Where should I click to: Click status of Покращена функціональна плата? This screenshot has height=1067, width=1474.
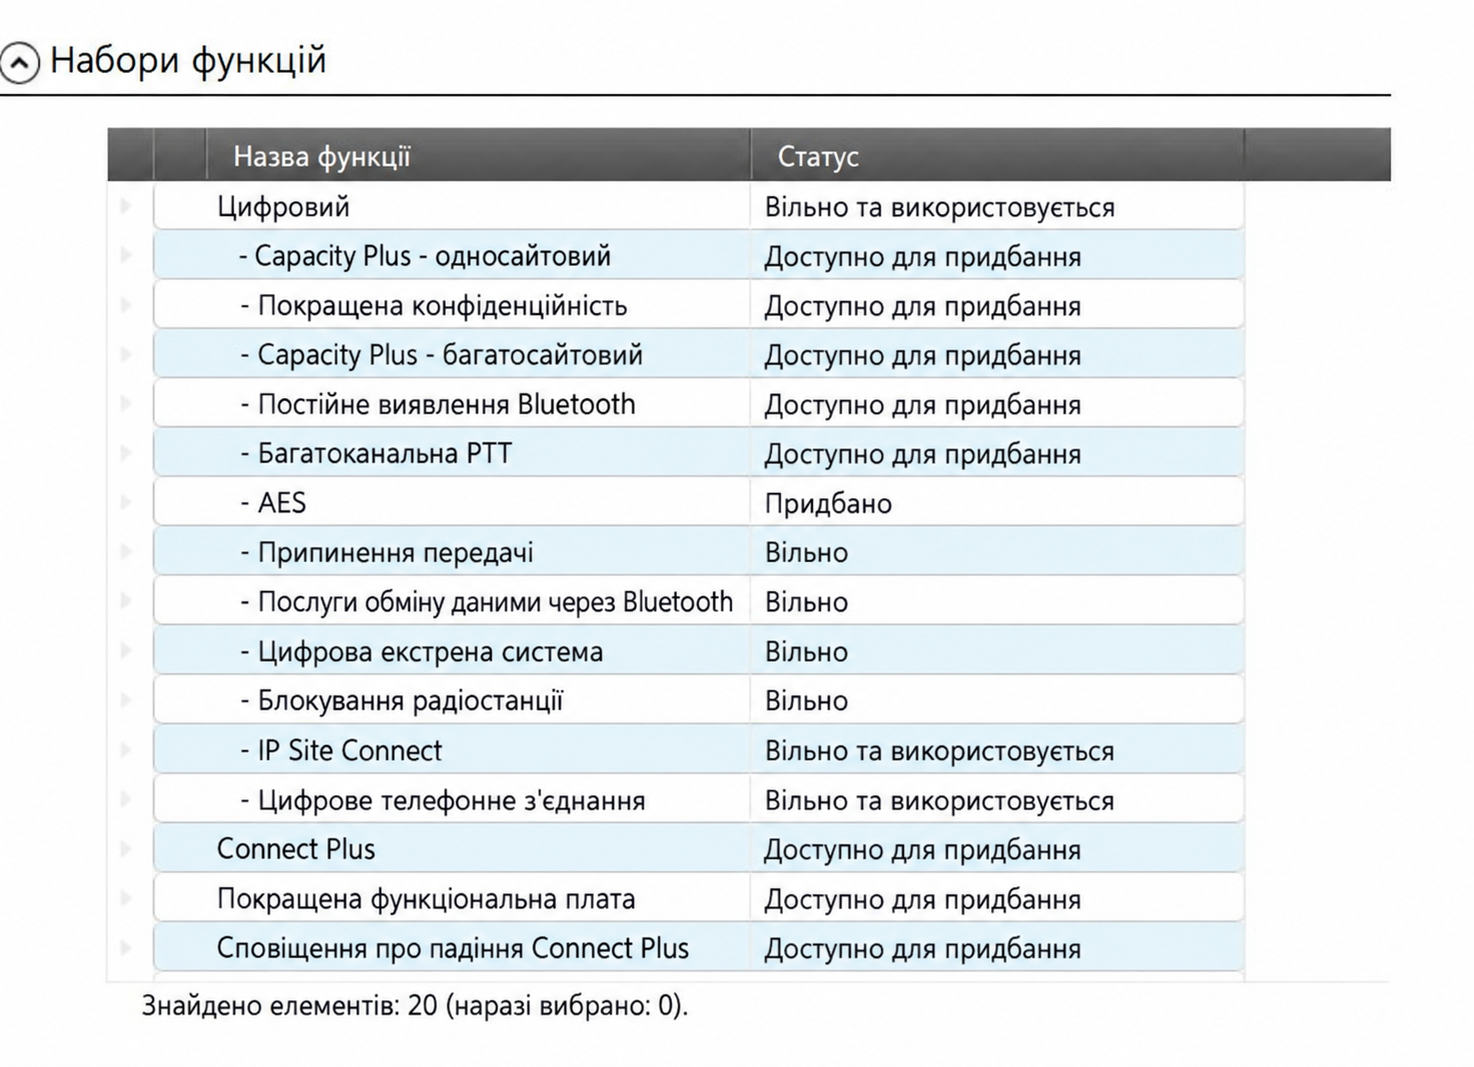click(922, 900)
